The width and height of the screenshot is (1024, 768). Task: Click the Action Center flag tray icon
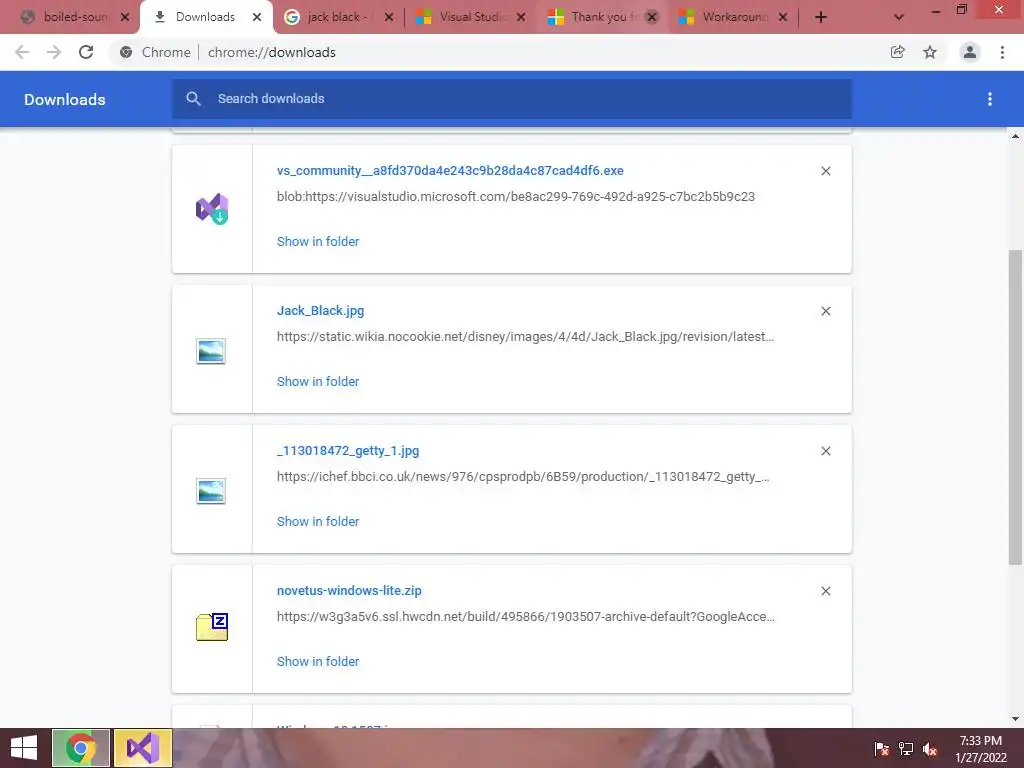(x=882, y=749)
